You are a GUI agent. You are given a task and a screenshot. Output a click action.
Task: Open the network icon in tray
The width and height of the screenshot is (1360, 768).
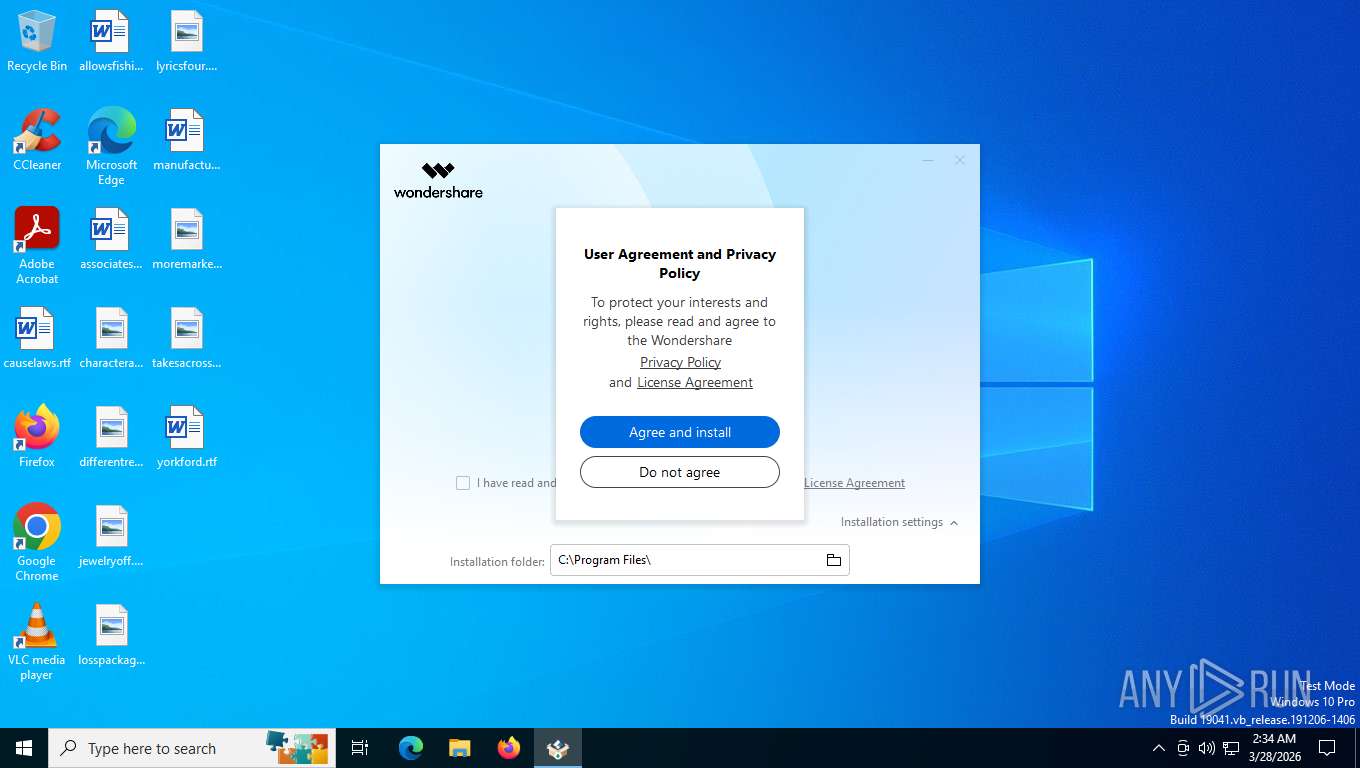click(1231, 748)
